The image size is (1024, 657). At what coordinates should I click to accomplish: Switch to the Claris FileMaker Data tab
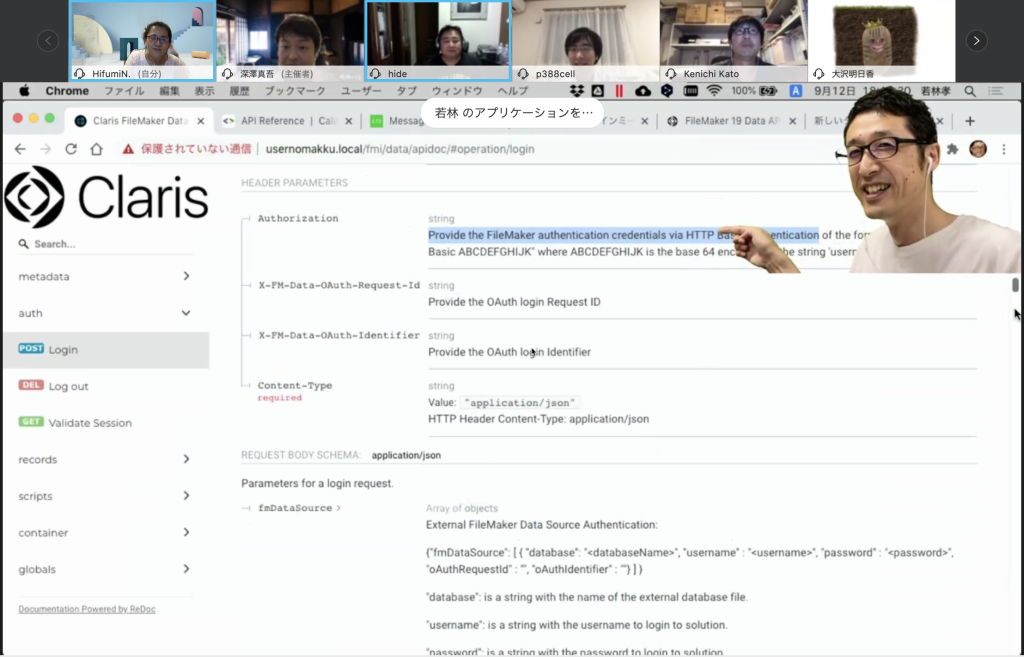(139, 121)
